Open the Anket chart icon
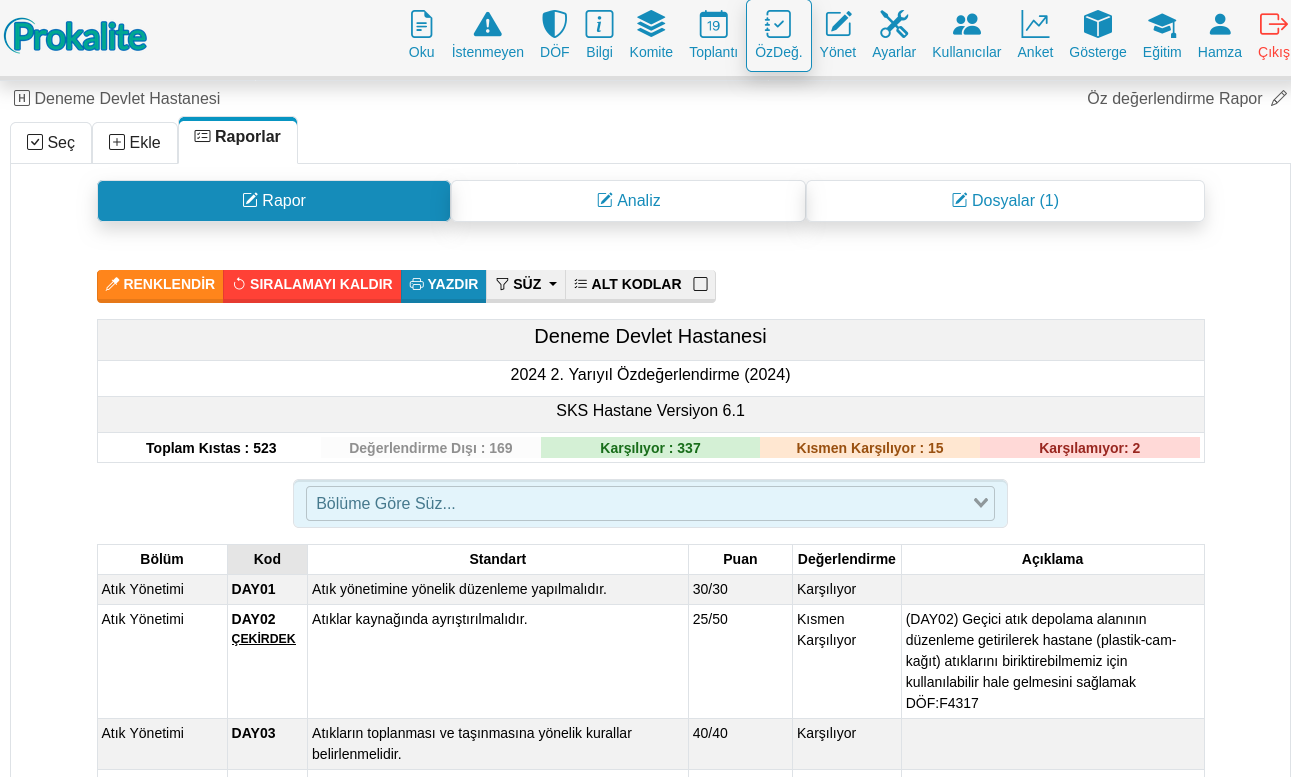1291x777 pixels. 1035,24
